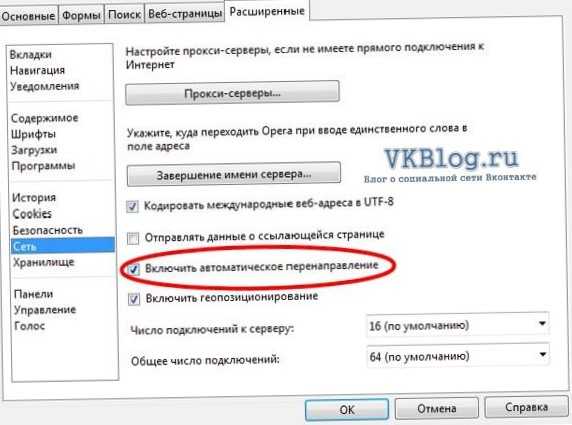Enable Отправлять данные о ссылающейся странице

coord(133,239)
